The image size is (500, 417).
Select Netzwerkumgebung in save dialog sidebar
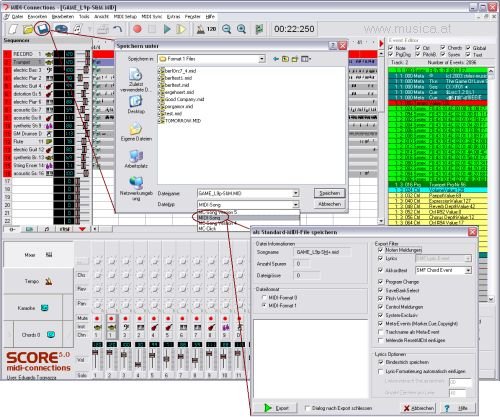pos(136,189)
